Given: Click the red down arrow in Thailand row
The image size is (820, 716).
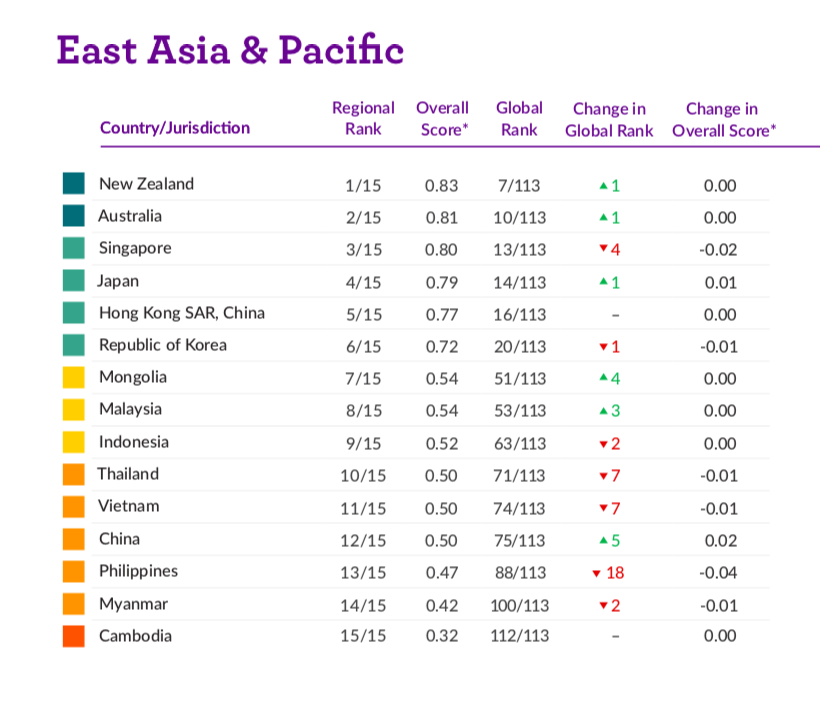Looking at the screenshot, I should (x=603, y=476).
